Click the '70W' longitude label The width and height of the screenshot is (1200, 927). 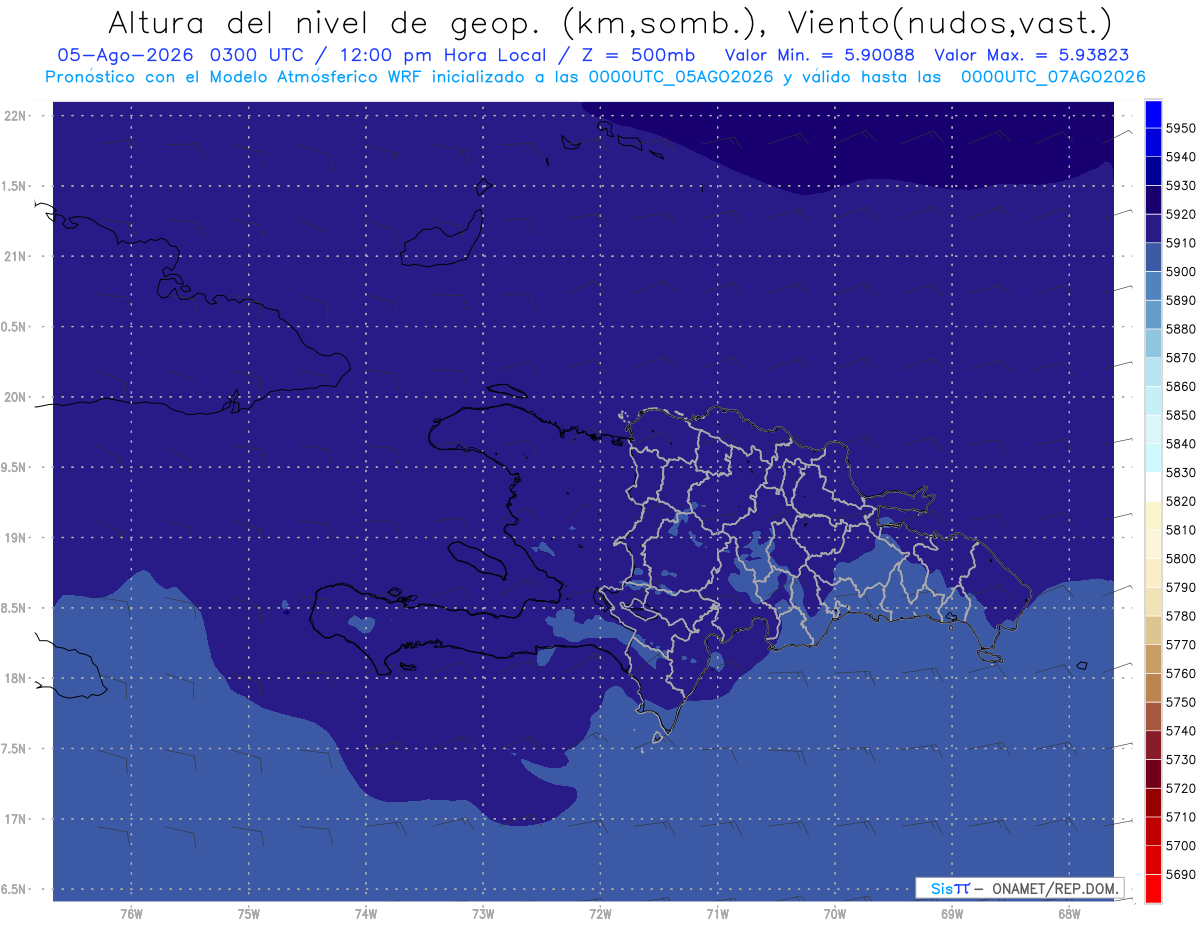click(x=834, y=913)
